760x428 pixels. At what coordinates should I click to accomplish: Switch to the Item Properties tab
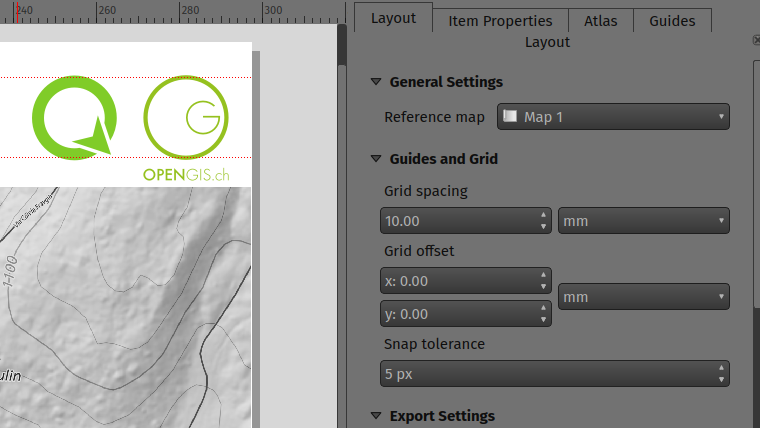click(x=500, y=20)
